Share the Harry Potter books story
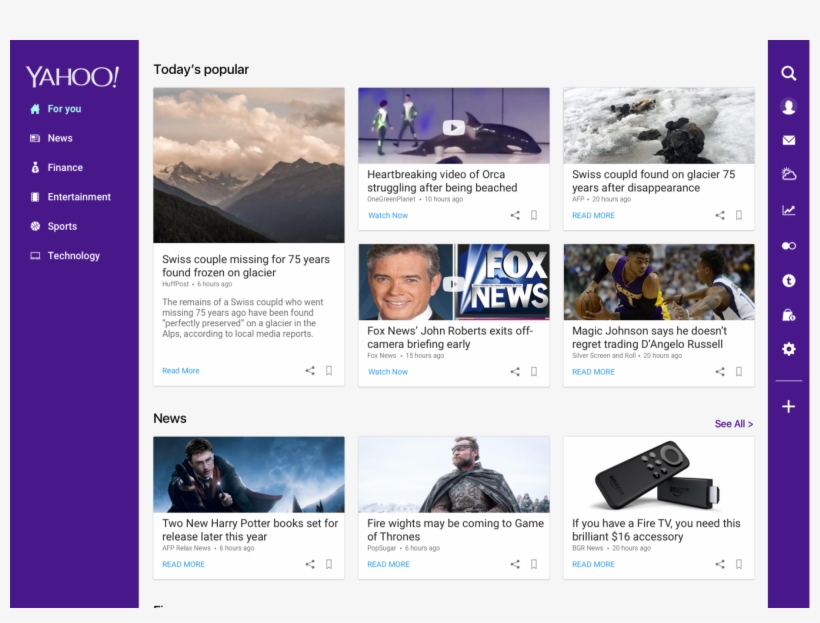Image resolution: width=820 pixels, height=623 pixels. click(310, 564)
